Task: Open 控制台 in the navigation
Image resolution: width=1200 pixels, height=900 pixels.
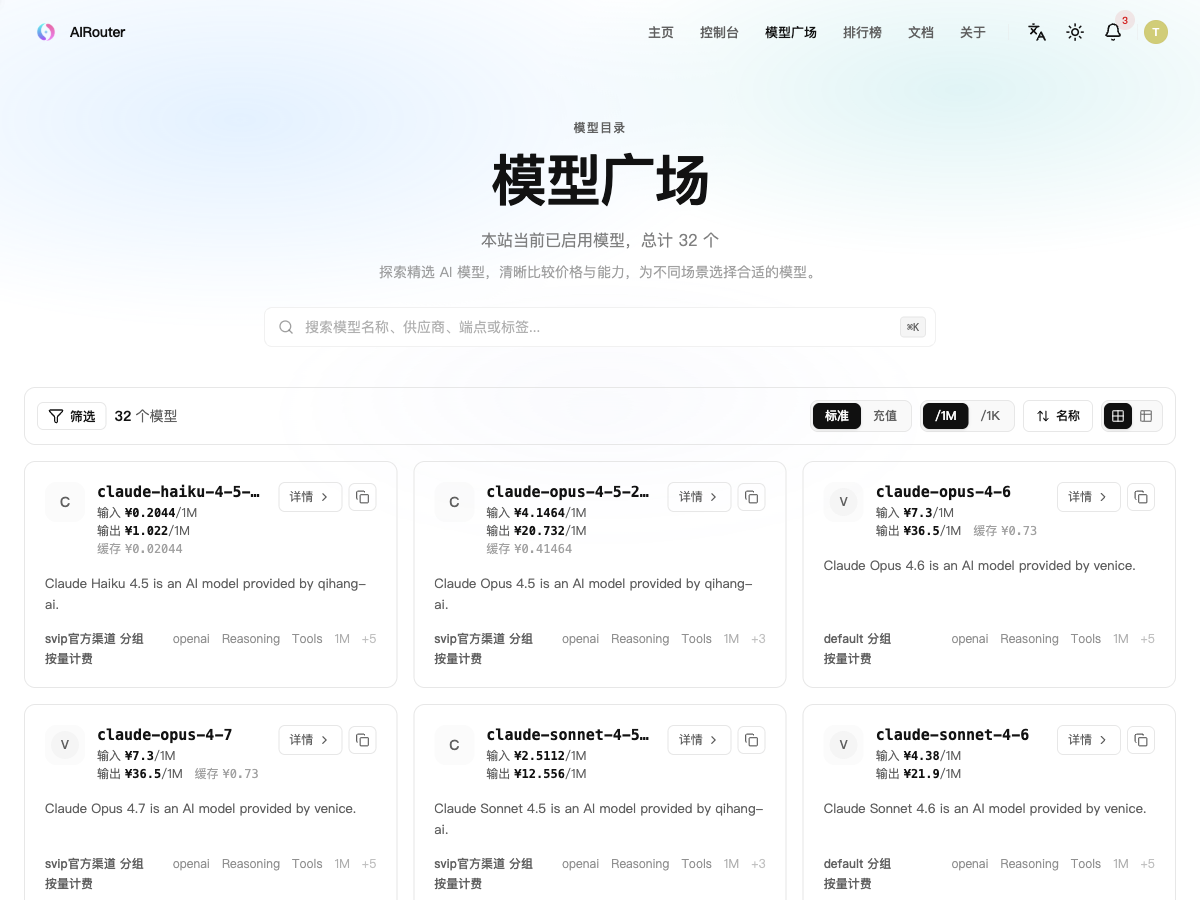Action: [719, 33]
